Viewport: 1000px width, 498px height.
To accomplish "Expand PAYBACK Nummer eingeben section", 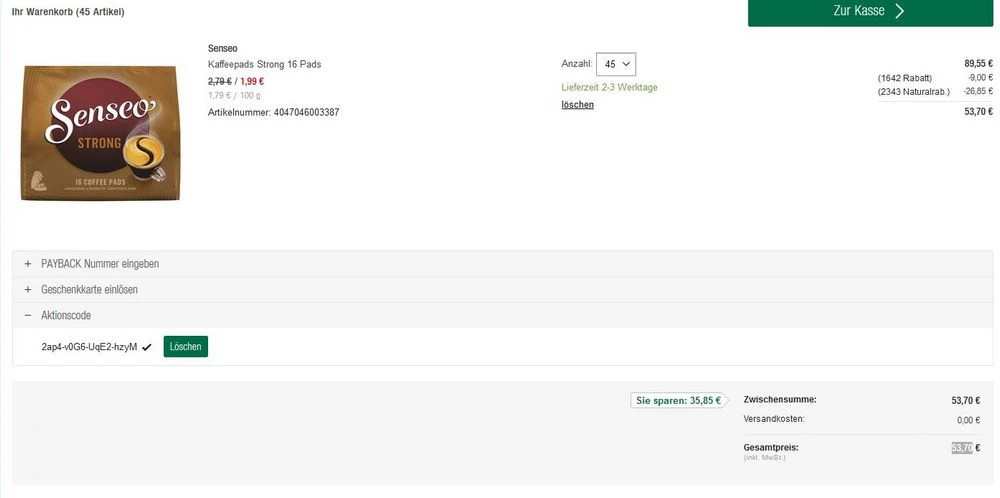I will (503, 263).
